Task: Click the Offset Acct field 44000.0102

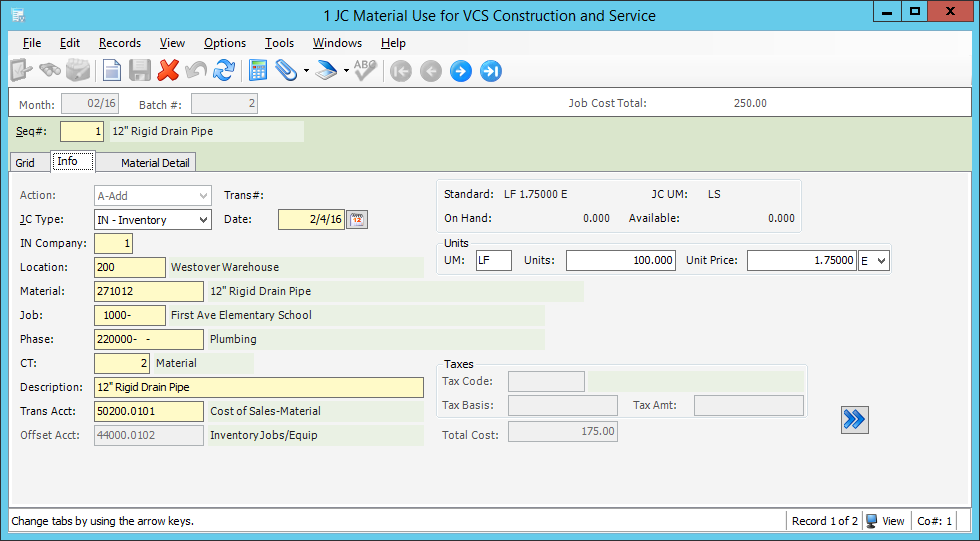Action: click(149, 435)
